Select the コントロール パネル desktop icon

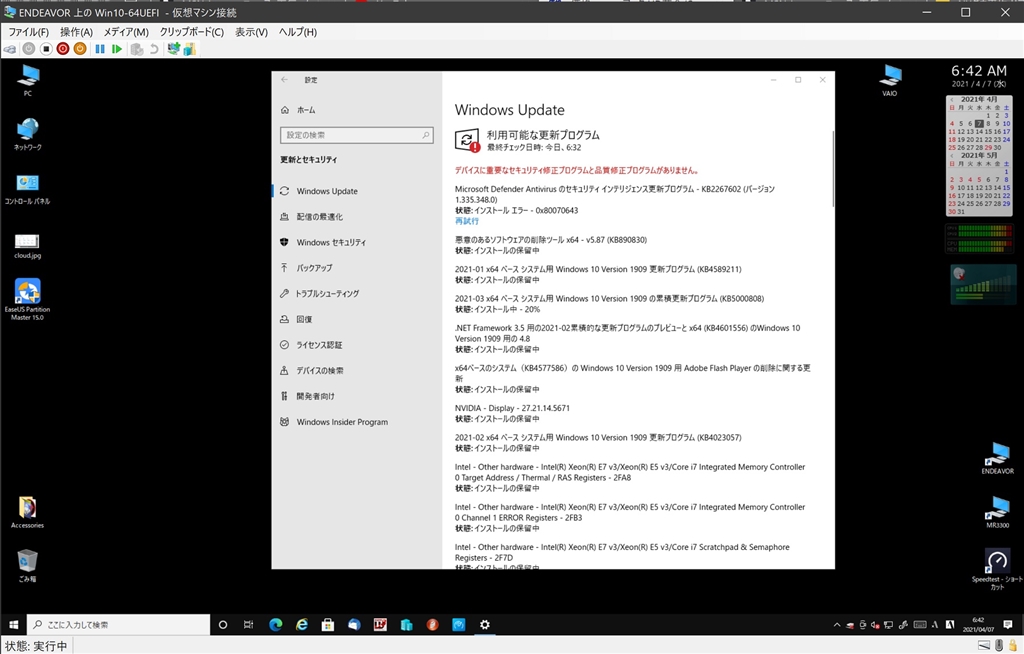(x=27, y=189)
